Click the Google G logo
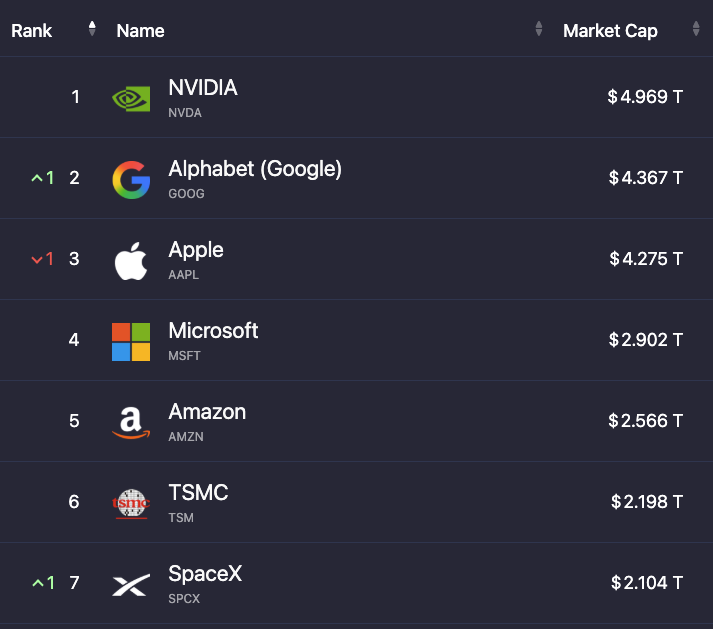Image resolution: width=713 pixels, height=629 pixels. coord(131,180)
